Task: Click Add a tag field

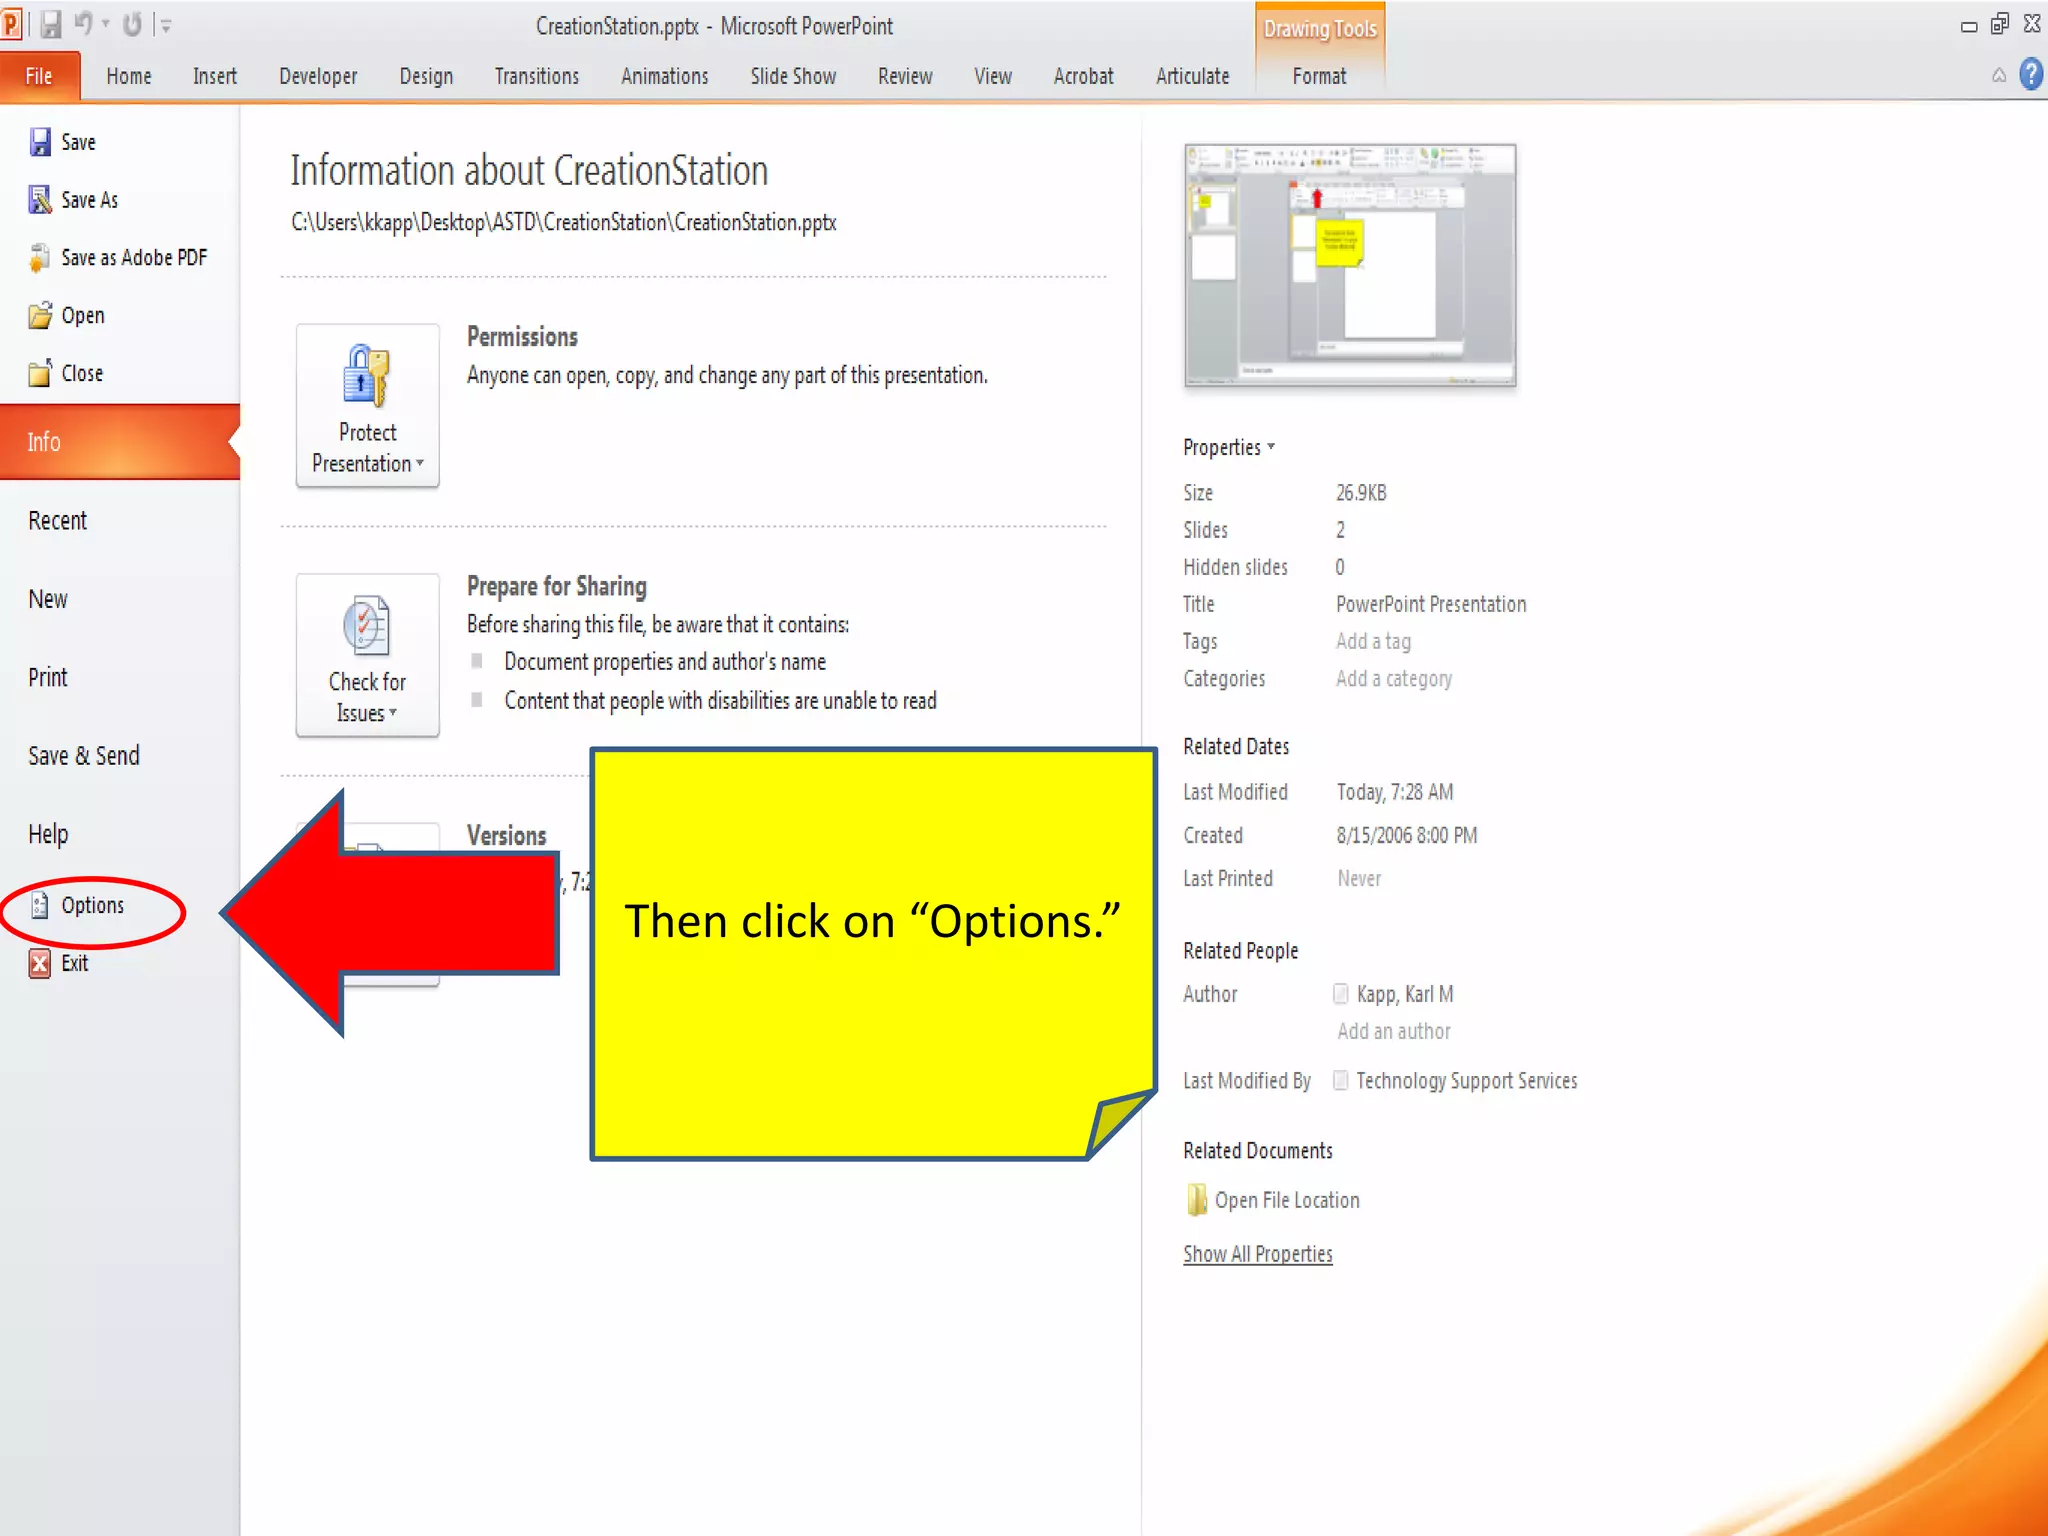Action: coord(1373,641)
